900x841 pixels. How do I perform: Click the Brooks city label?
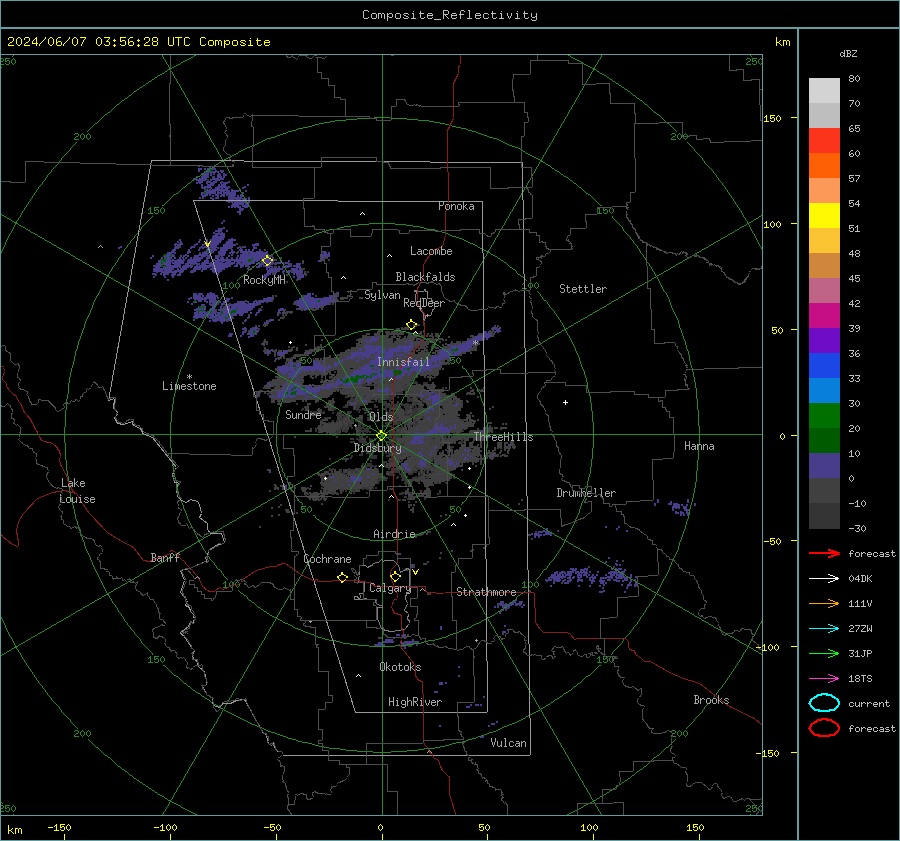(711, 700)
